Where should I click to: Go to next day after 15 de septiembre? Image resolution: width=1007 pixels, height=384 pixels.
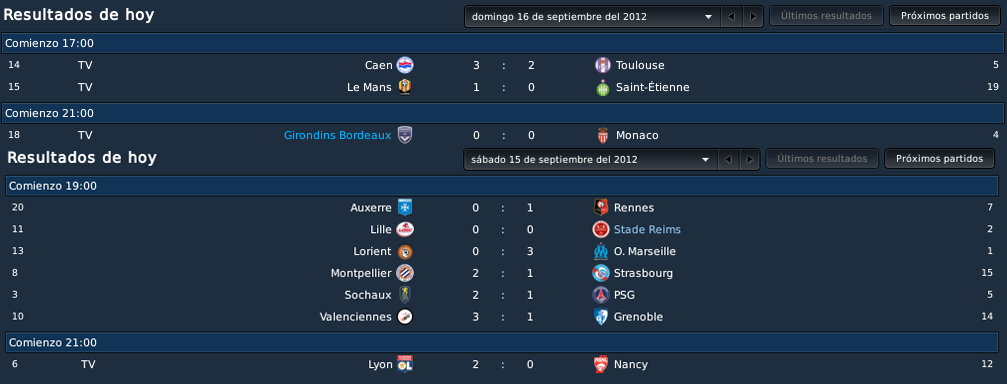click(x=749, y=159)
